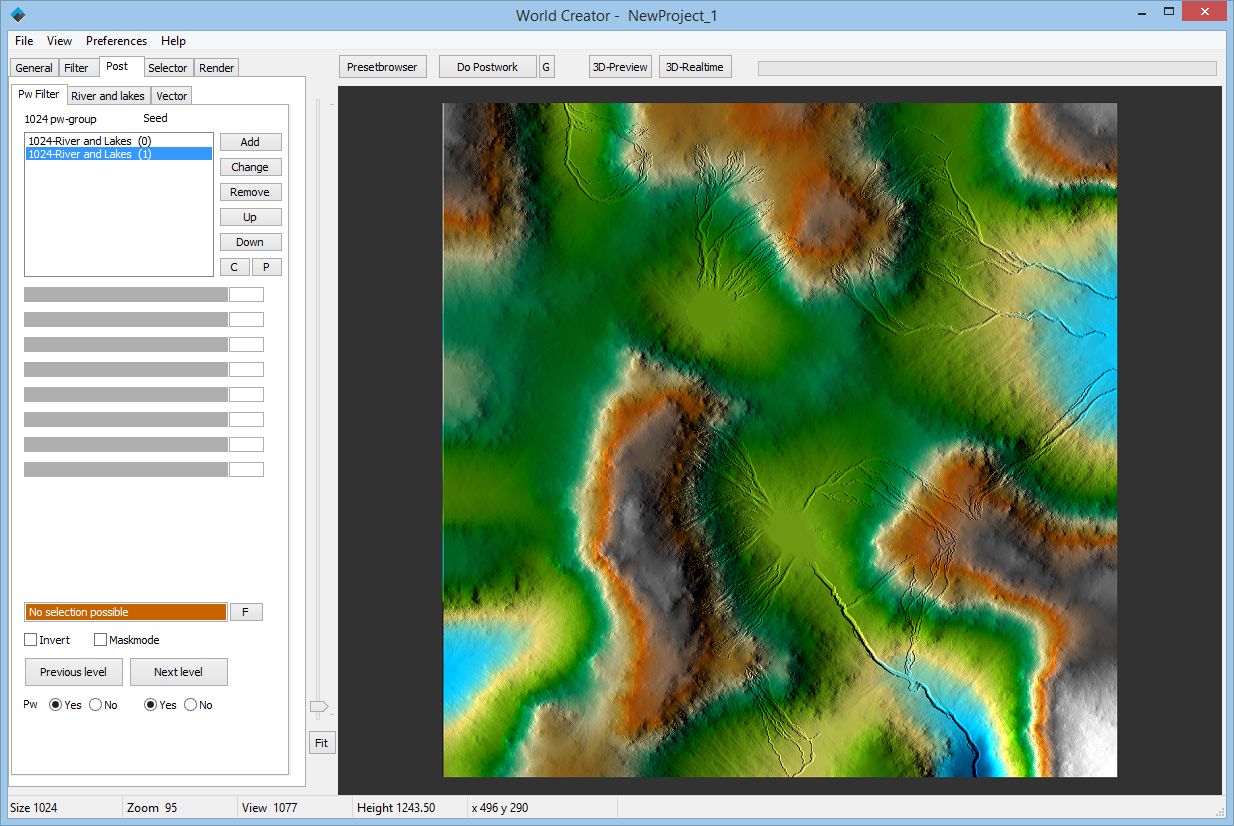Select No for the first Pw option
This screenshot has width=1234, height=826.
point(94,705)
